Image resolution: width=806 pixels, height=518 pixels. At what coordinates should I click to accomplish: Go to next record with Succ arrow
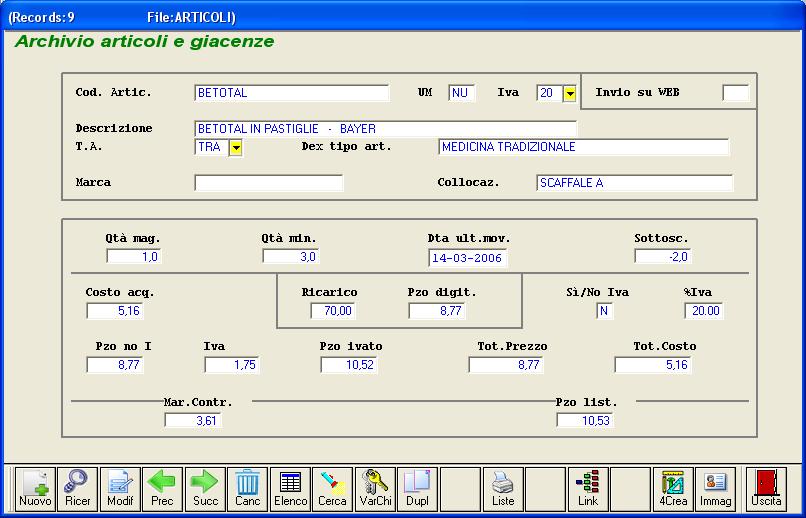click(205, 489)
